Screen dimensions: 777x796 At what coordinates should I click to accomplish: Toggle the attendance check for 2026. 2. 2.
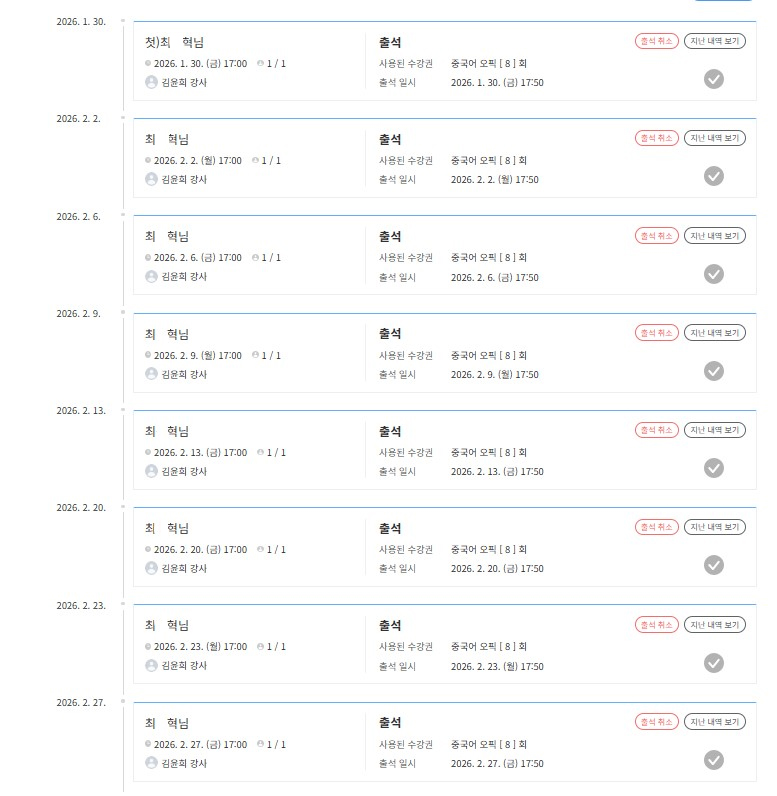point(713,176)
